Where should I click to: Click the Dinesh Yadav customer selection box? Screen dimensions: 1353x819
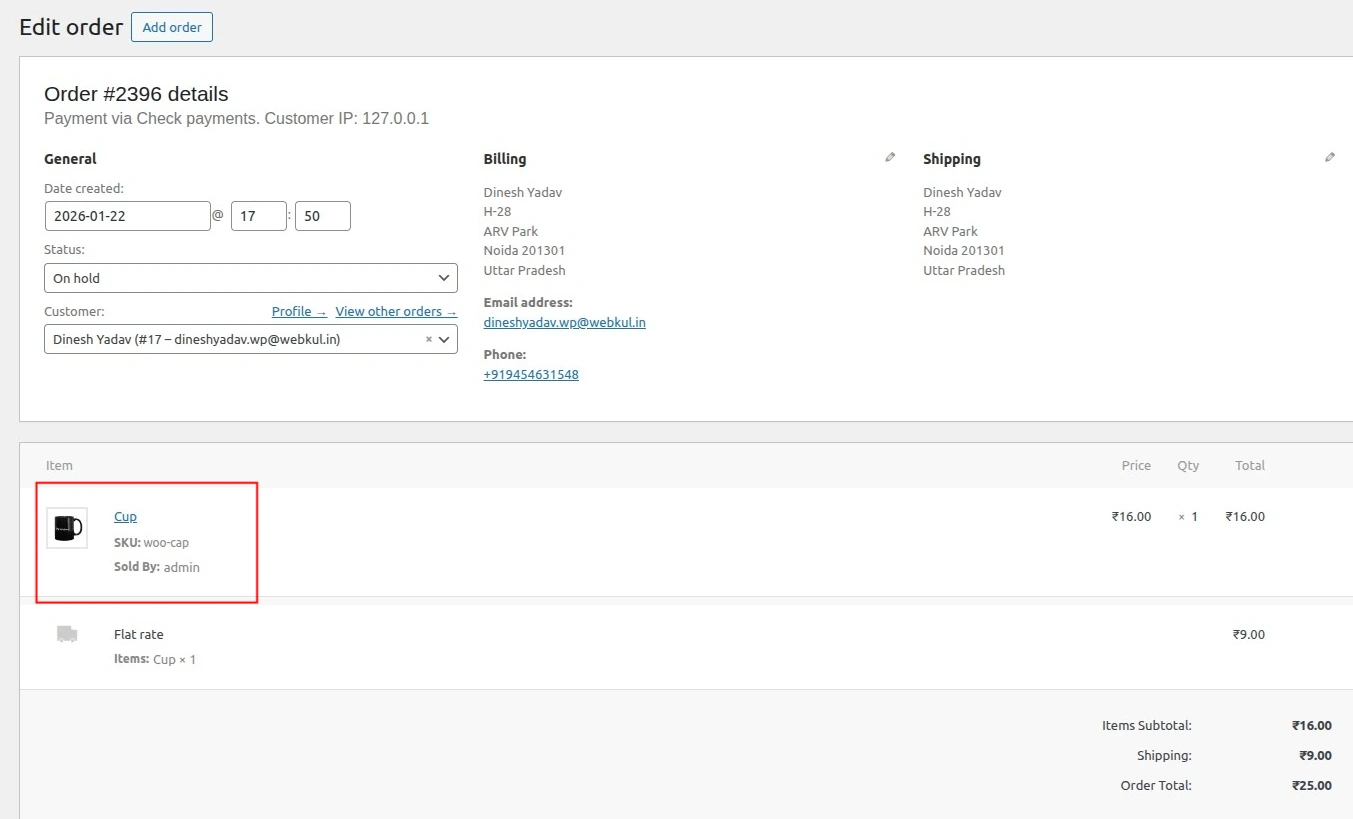point(230,339)
